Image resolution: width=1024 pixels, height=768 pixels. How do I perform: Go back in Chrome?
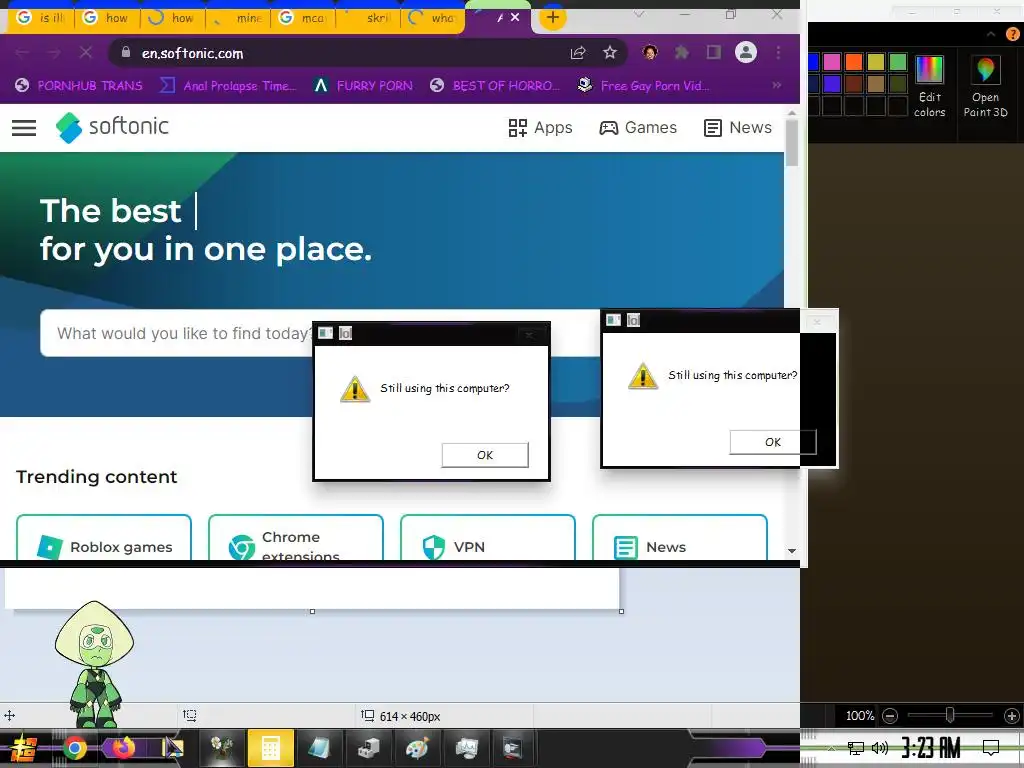[22, 52]
